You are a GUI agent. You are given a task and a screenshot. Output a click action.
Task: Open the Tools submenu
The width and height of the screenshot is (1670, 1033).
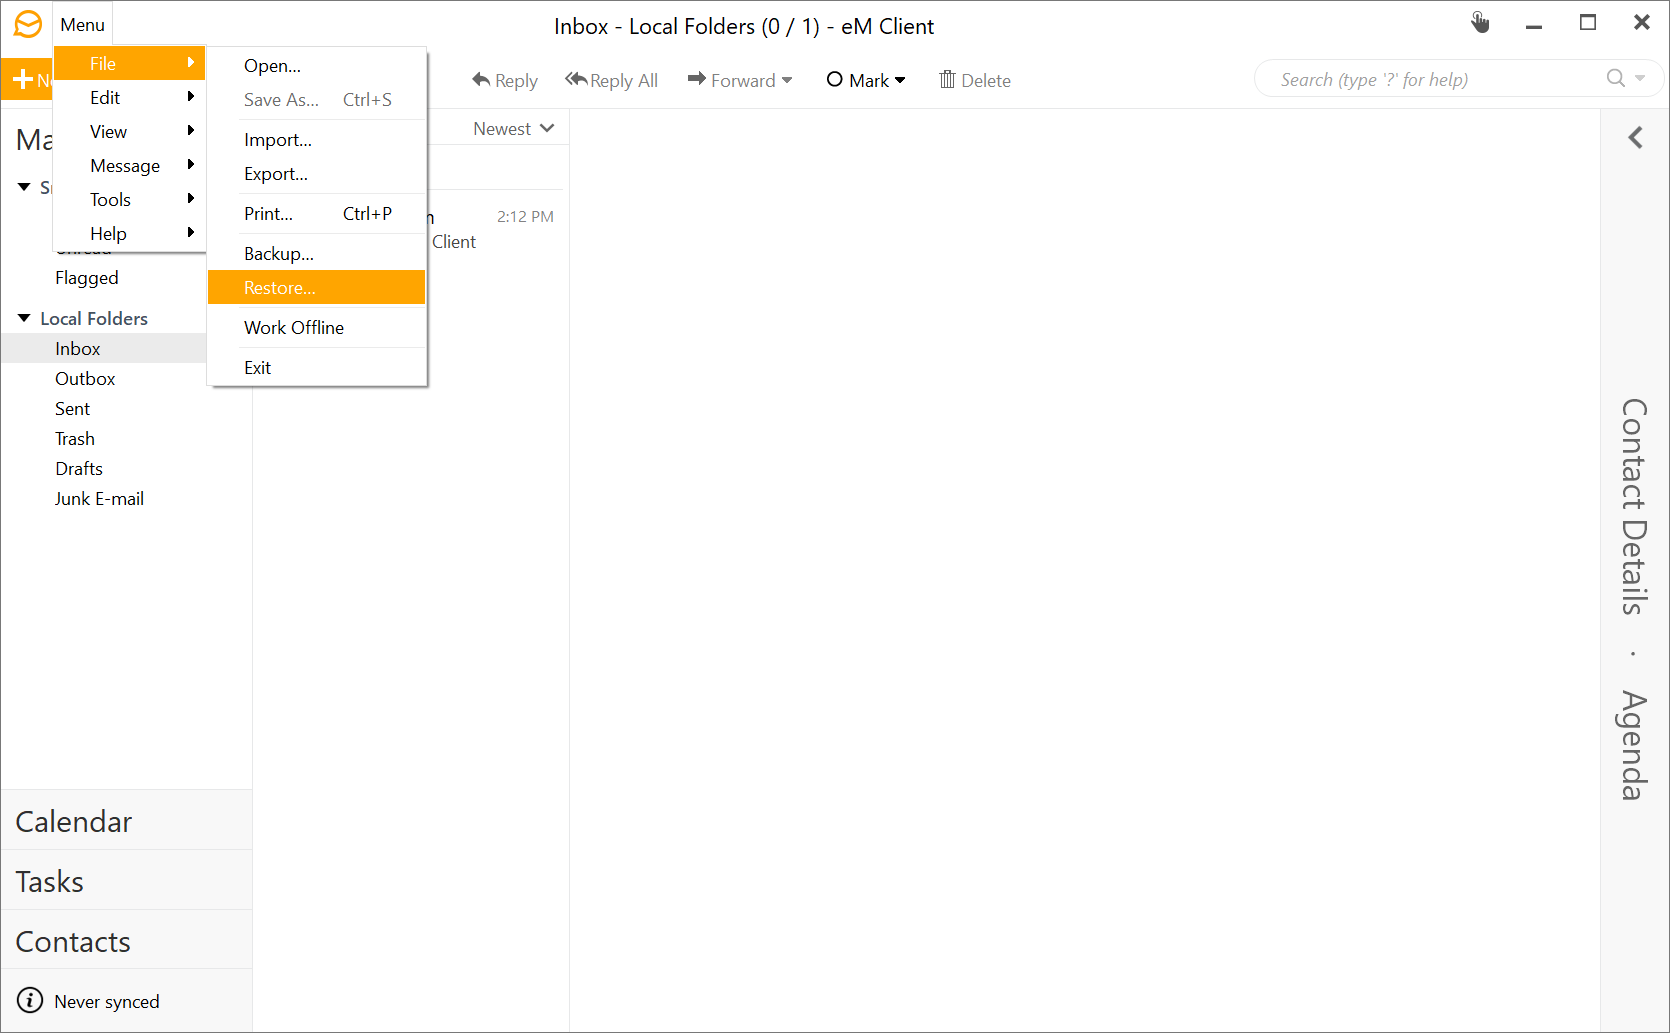click(x=129, y=199)
